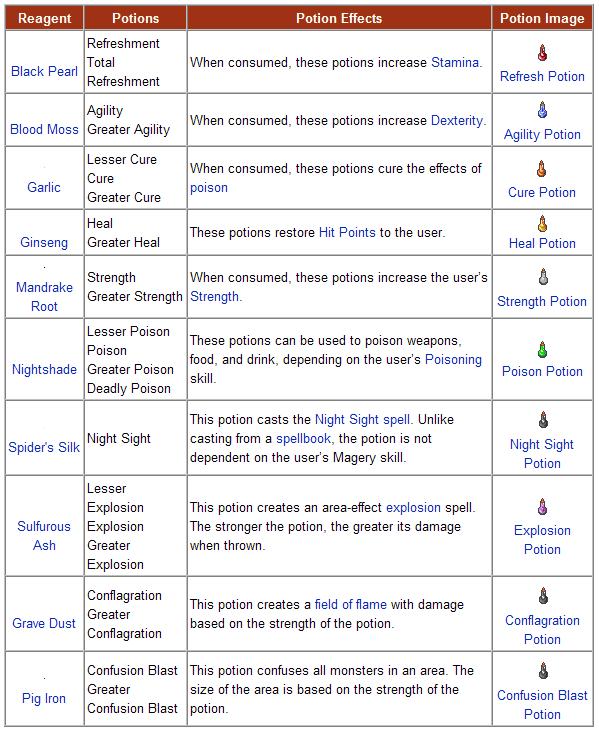Click the red Refresh Potion bottle icon

[x=542, y=53]
